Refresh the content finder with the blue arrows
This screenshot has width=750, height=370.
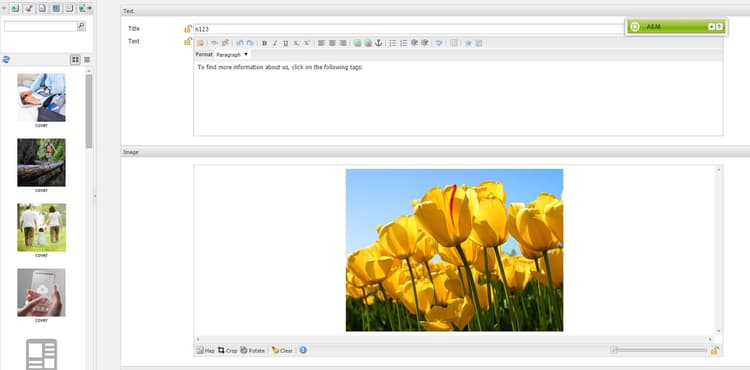pyautogui.click(x=6, y=60)
